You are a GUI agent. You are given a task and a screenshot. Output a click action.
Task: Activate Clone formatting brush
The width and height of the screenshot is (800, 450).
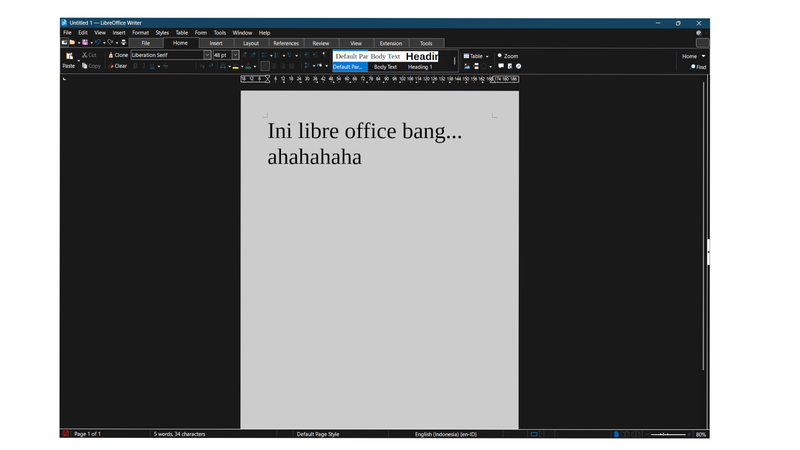tap(118, 55)
